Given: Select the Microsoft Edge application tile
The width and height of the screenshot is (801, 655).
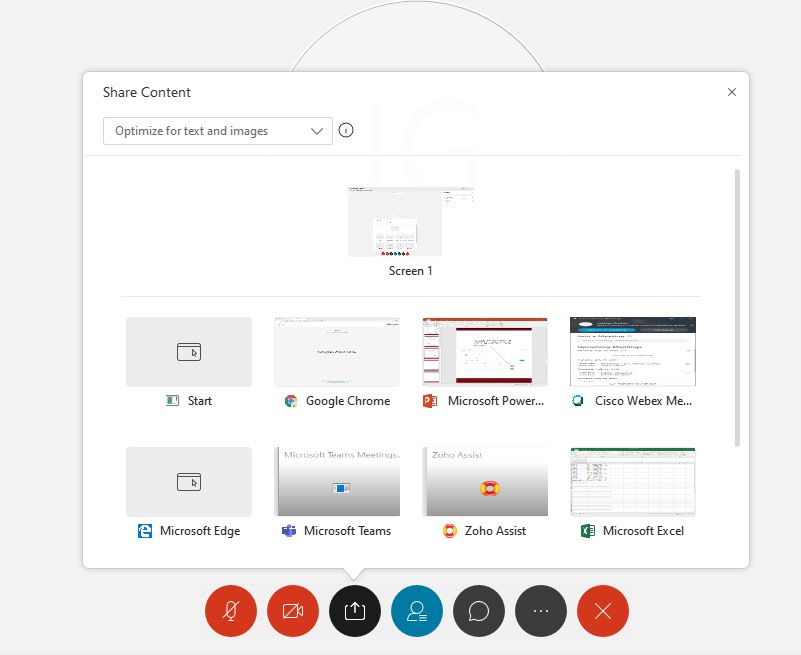Looking at the screenshot, I should click(189, 482).
